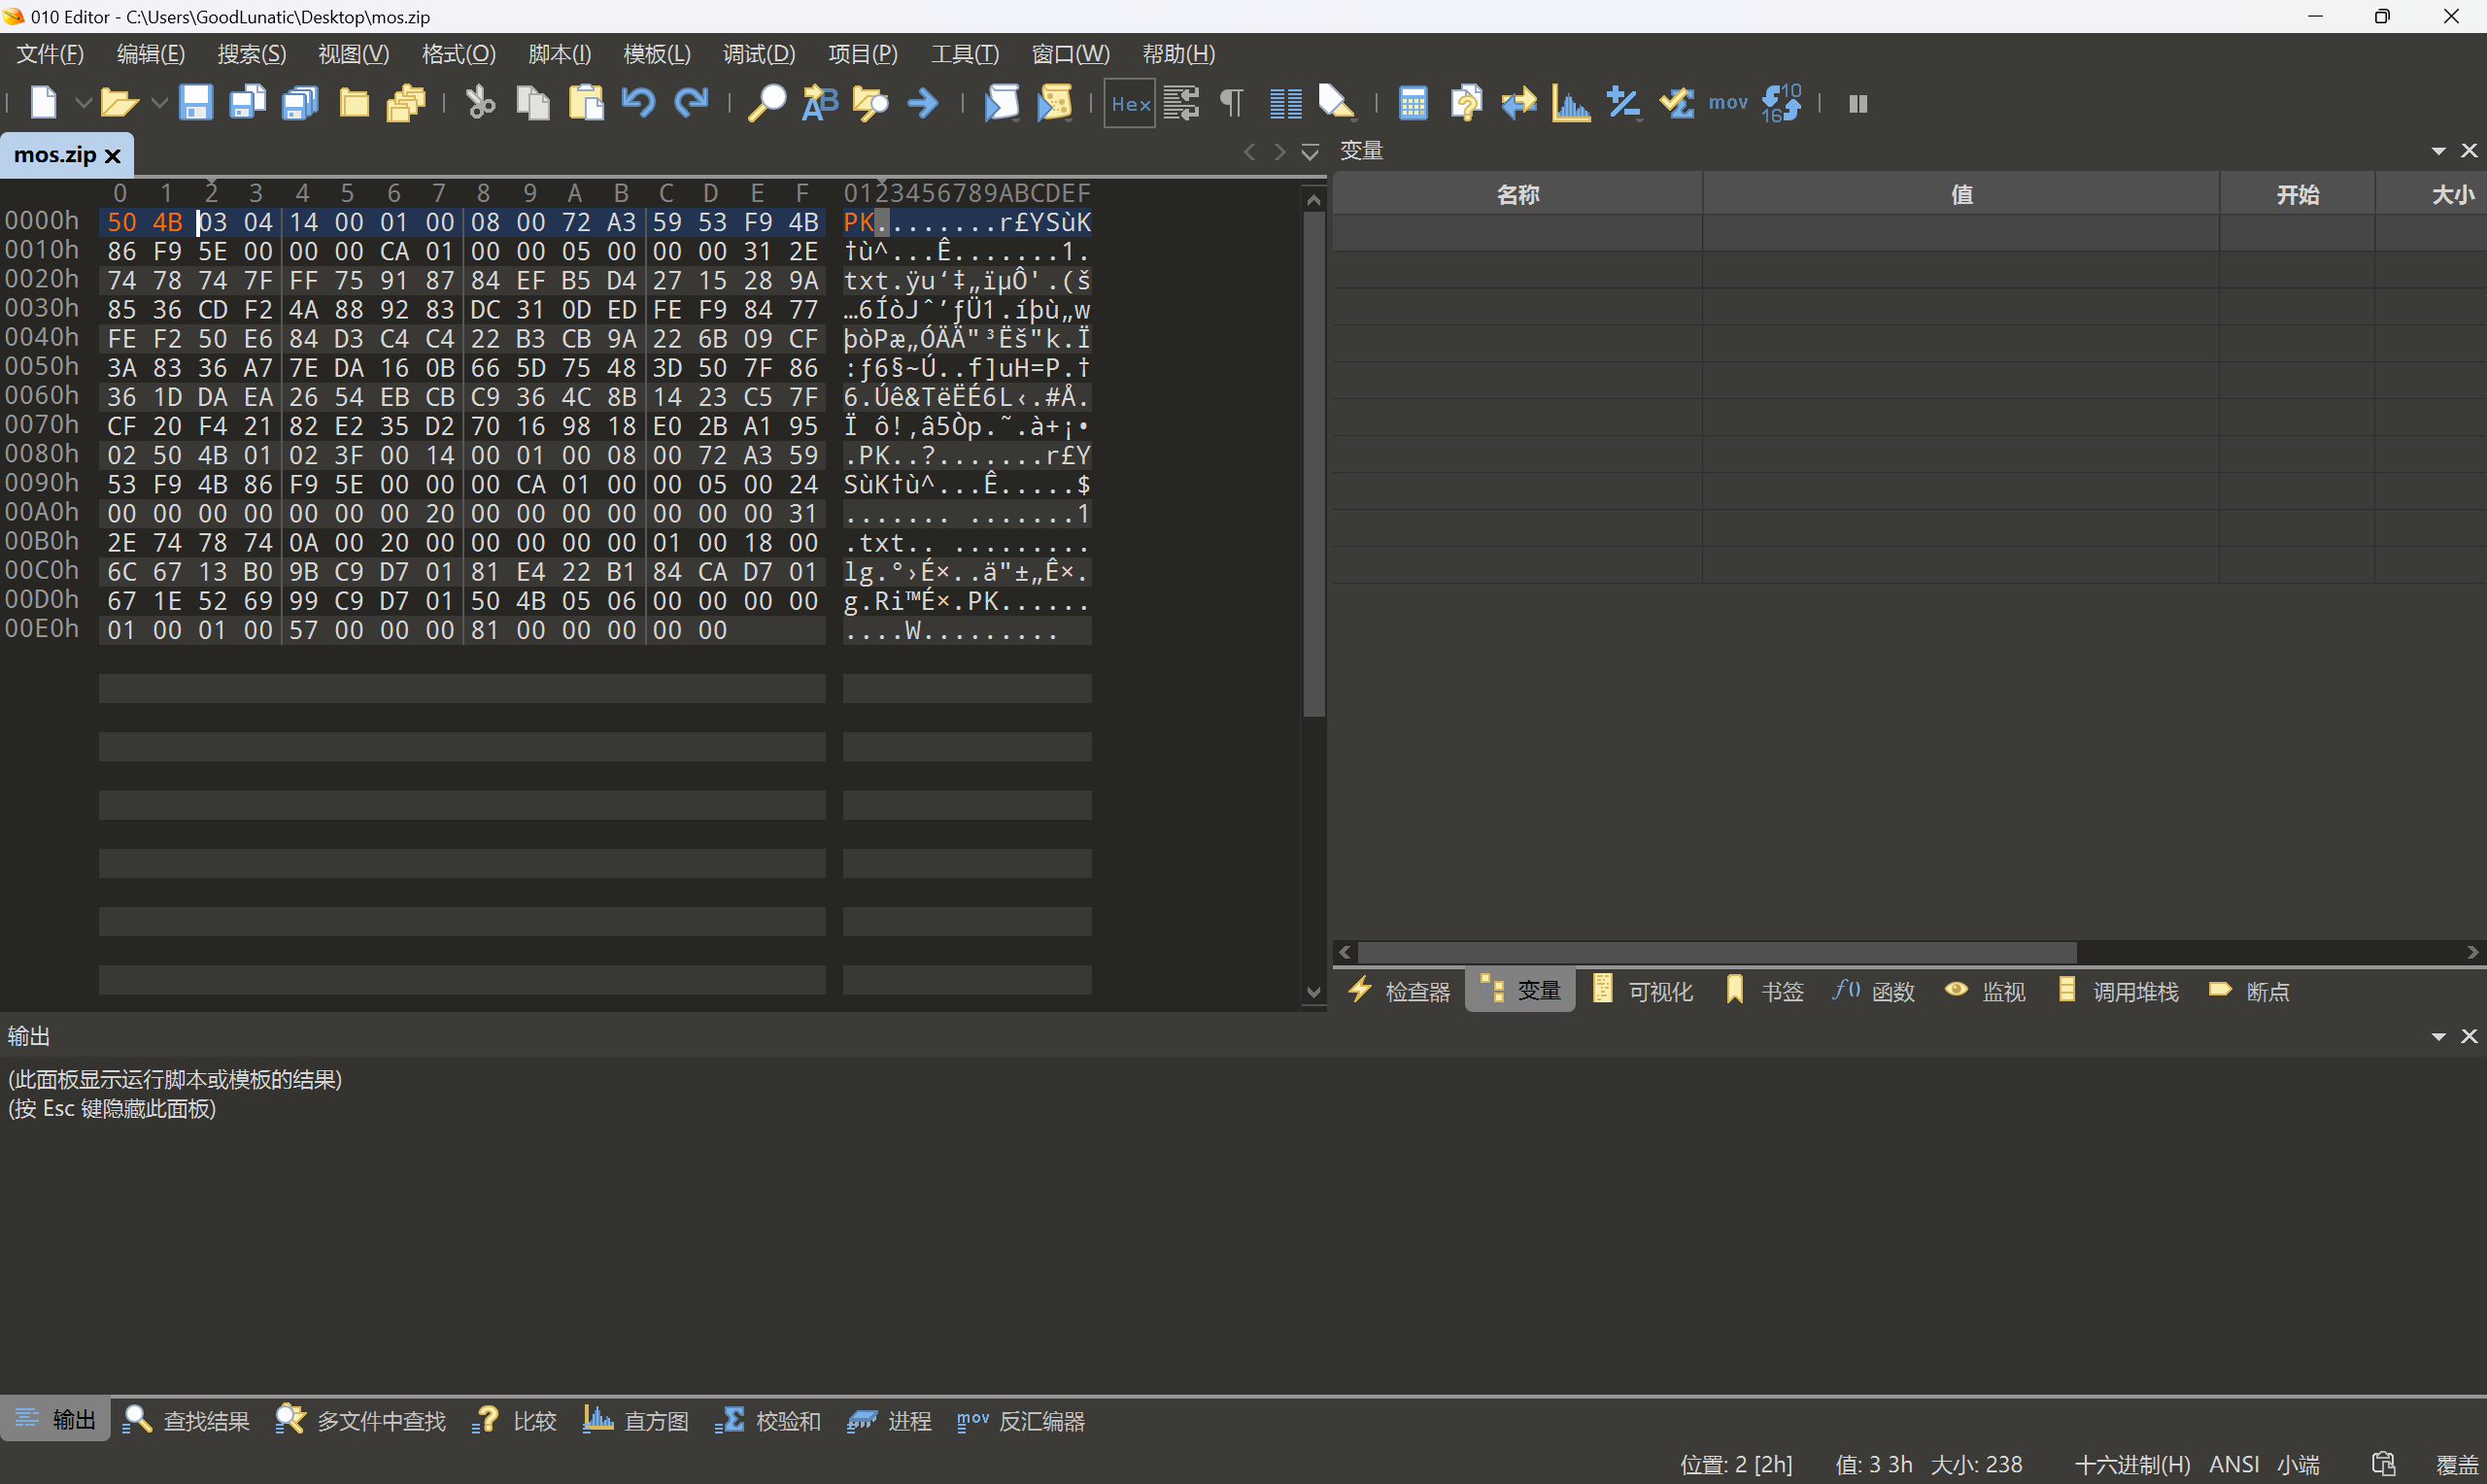
Task: Click the 名称 column header
Action: 1517,194
